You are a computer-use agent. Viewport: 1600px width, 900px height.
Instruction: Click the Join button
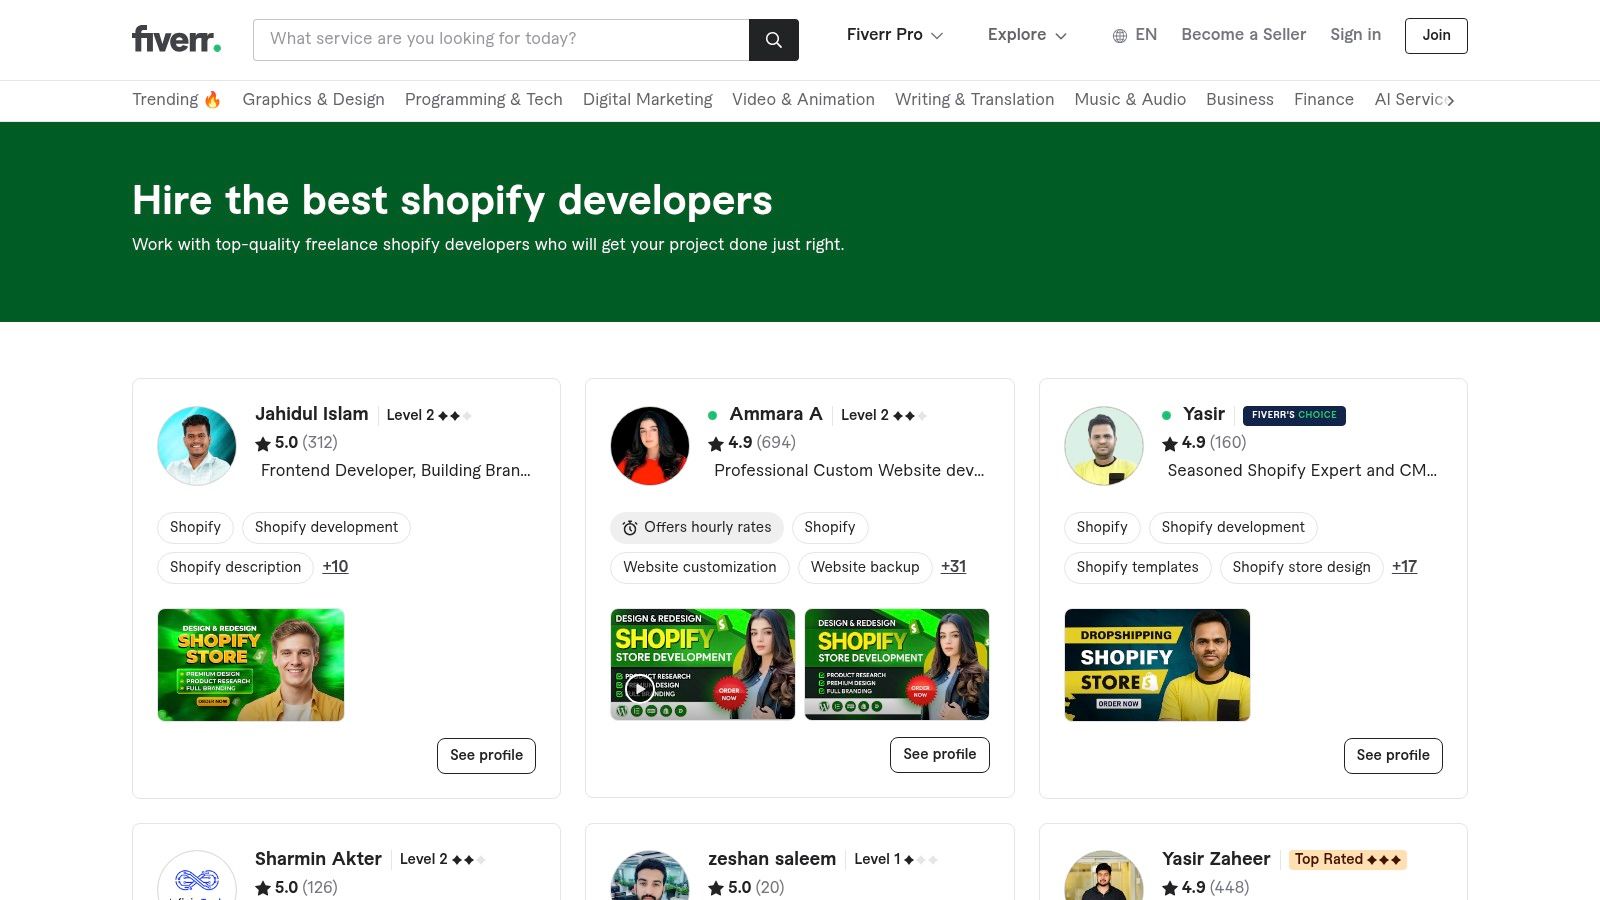click(x=1435, y=36)
